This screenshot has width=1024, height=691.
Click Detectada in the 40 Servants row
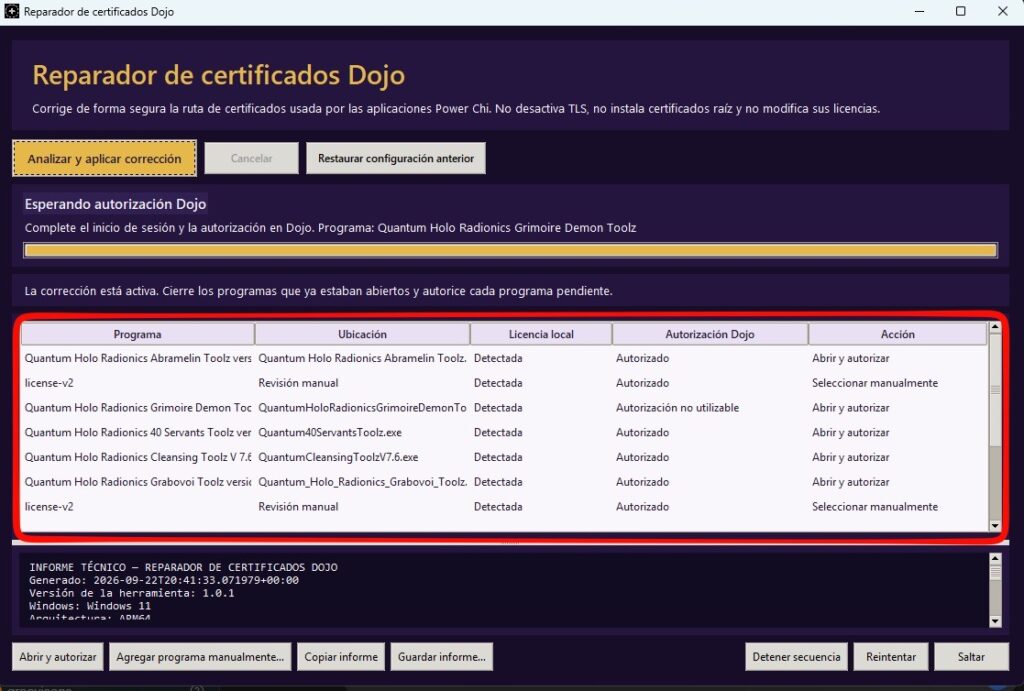tap(498, 432)
